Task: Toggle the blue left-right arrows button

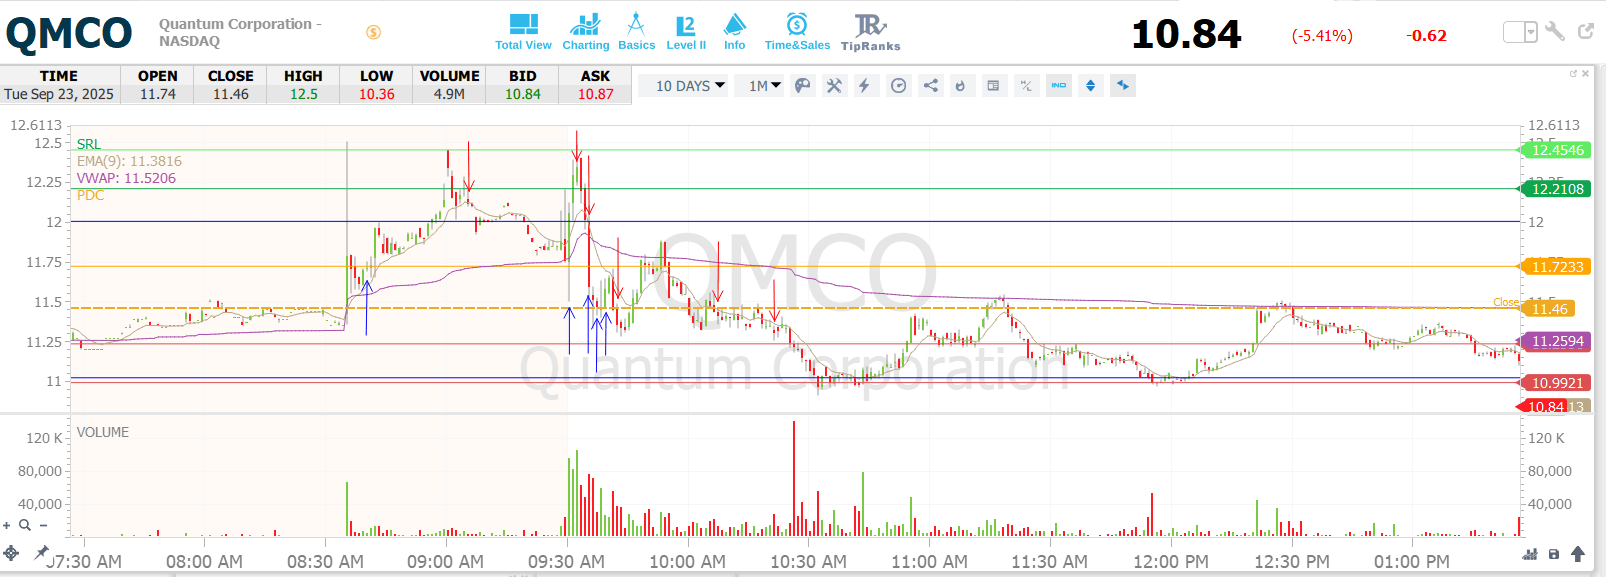Action: pyautogui.click(x=1123, y=86)
